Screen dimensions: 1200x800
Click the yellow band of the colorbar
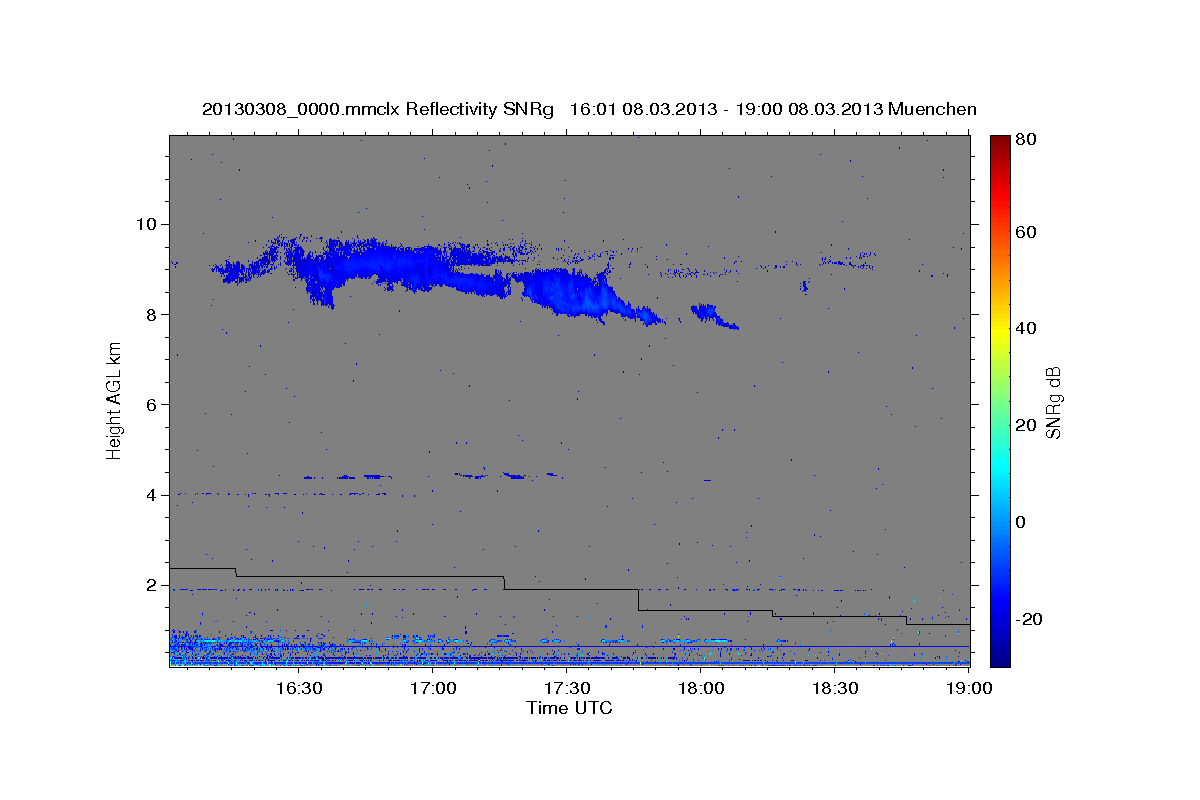[x=999, y=328]
